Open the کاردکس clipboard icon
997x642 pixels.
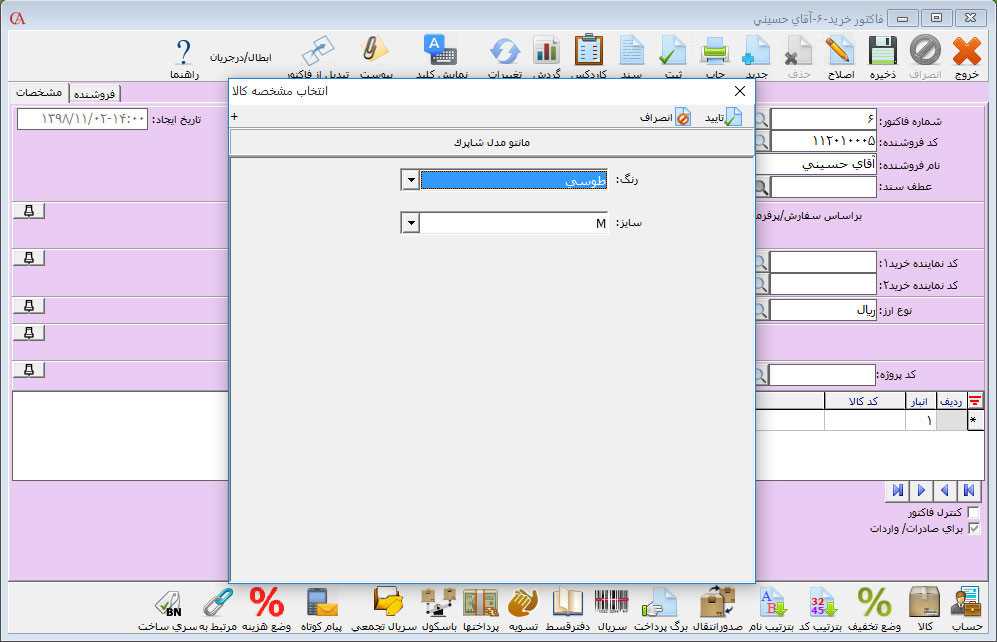(589, 51)
